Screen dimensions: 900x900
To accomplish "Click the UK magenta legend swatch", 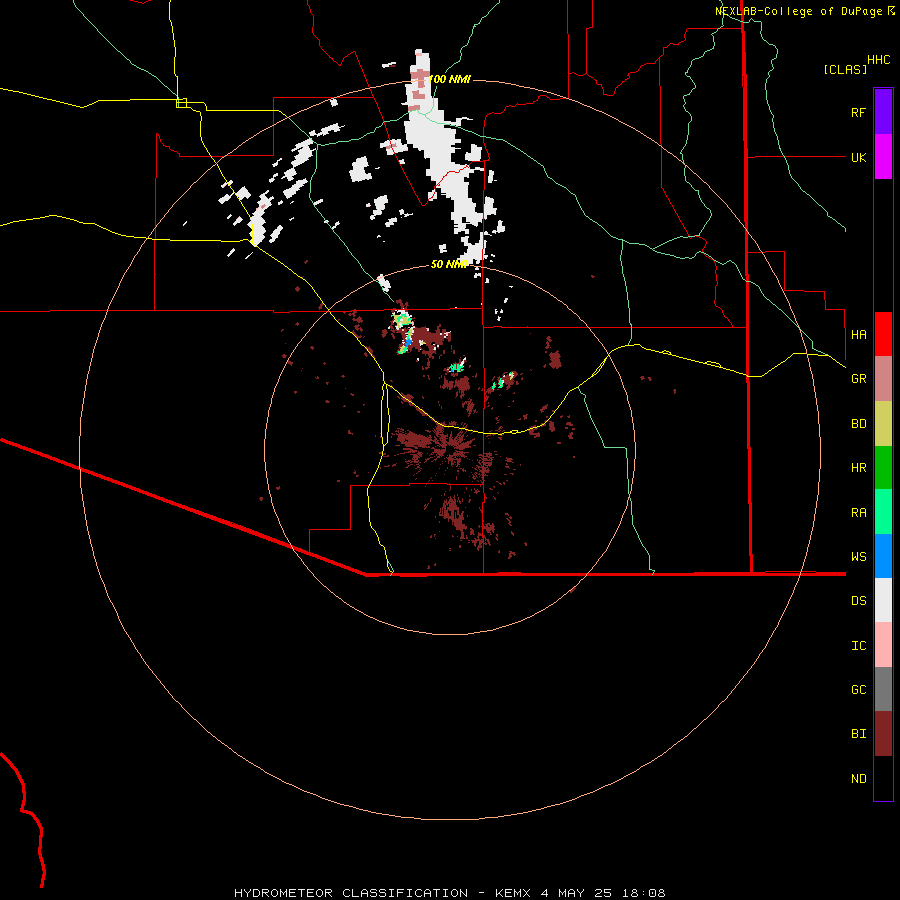I will pyautogui.click(x=883, y=157).
